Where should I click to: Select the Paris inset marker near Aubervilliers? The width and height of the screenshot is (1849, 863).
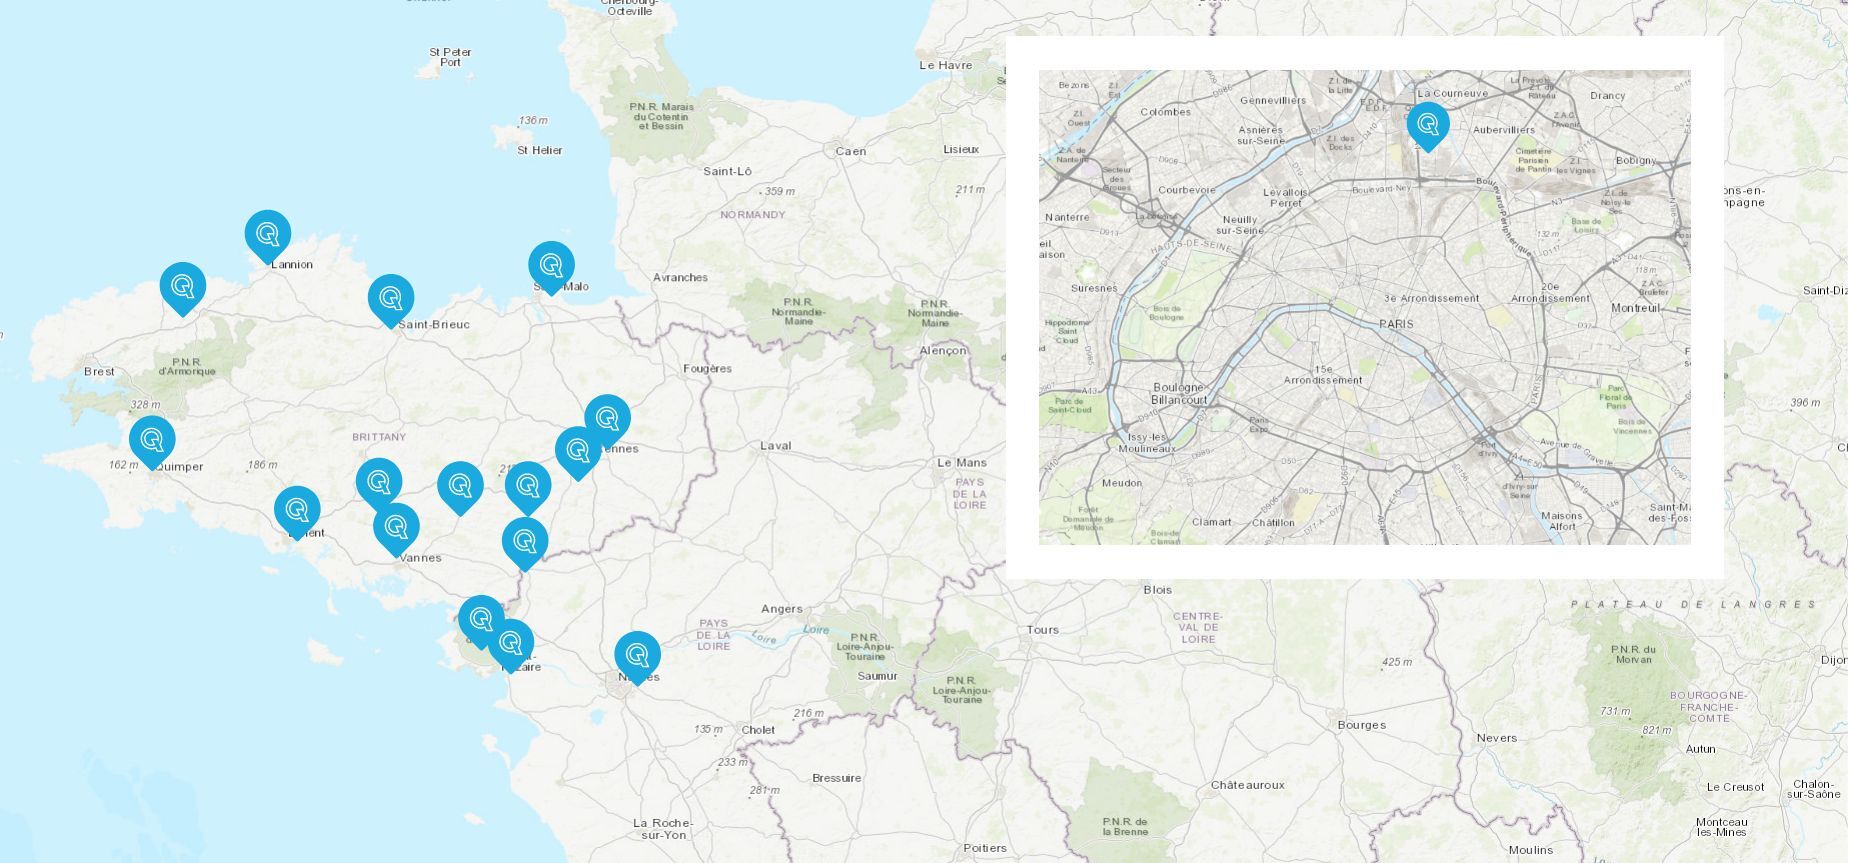click(x=1428, y=125)
